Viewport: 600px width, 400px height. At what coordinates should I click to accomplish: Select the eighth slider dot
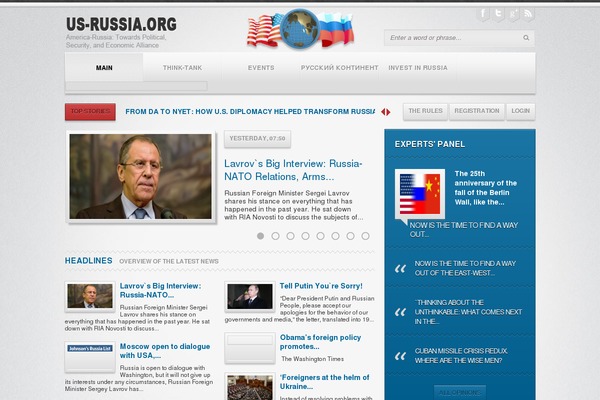365,236
